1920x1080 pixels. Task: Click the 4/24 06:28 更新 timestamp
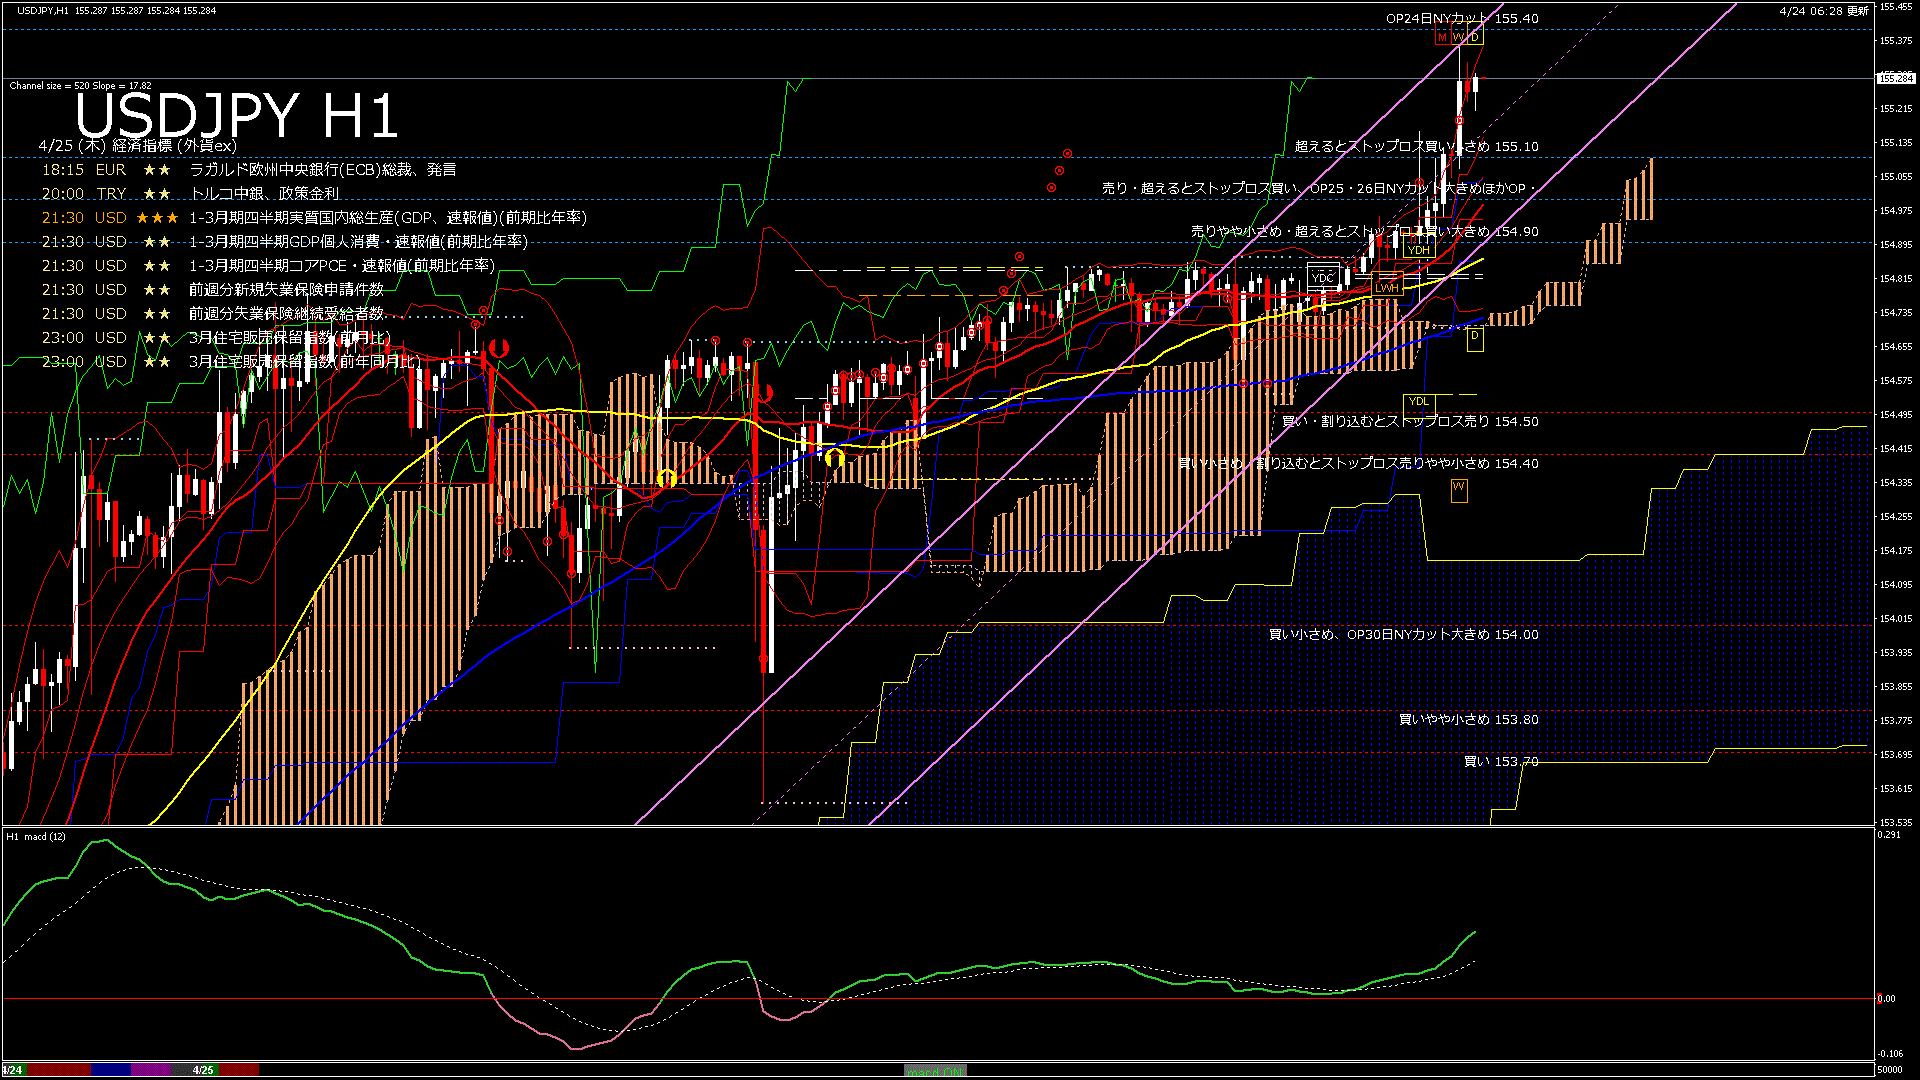1824,11
